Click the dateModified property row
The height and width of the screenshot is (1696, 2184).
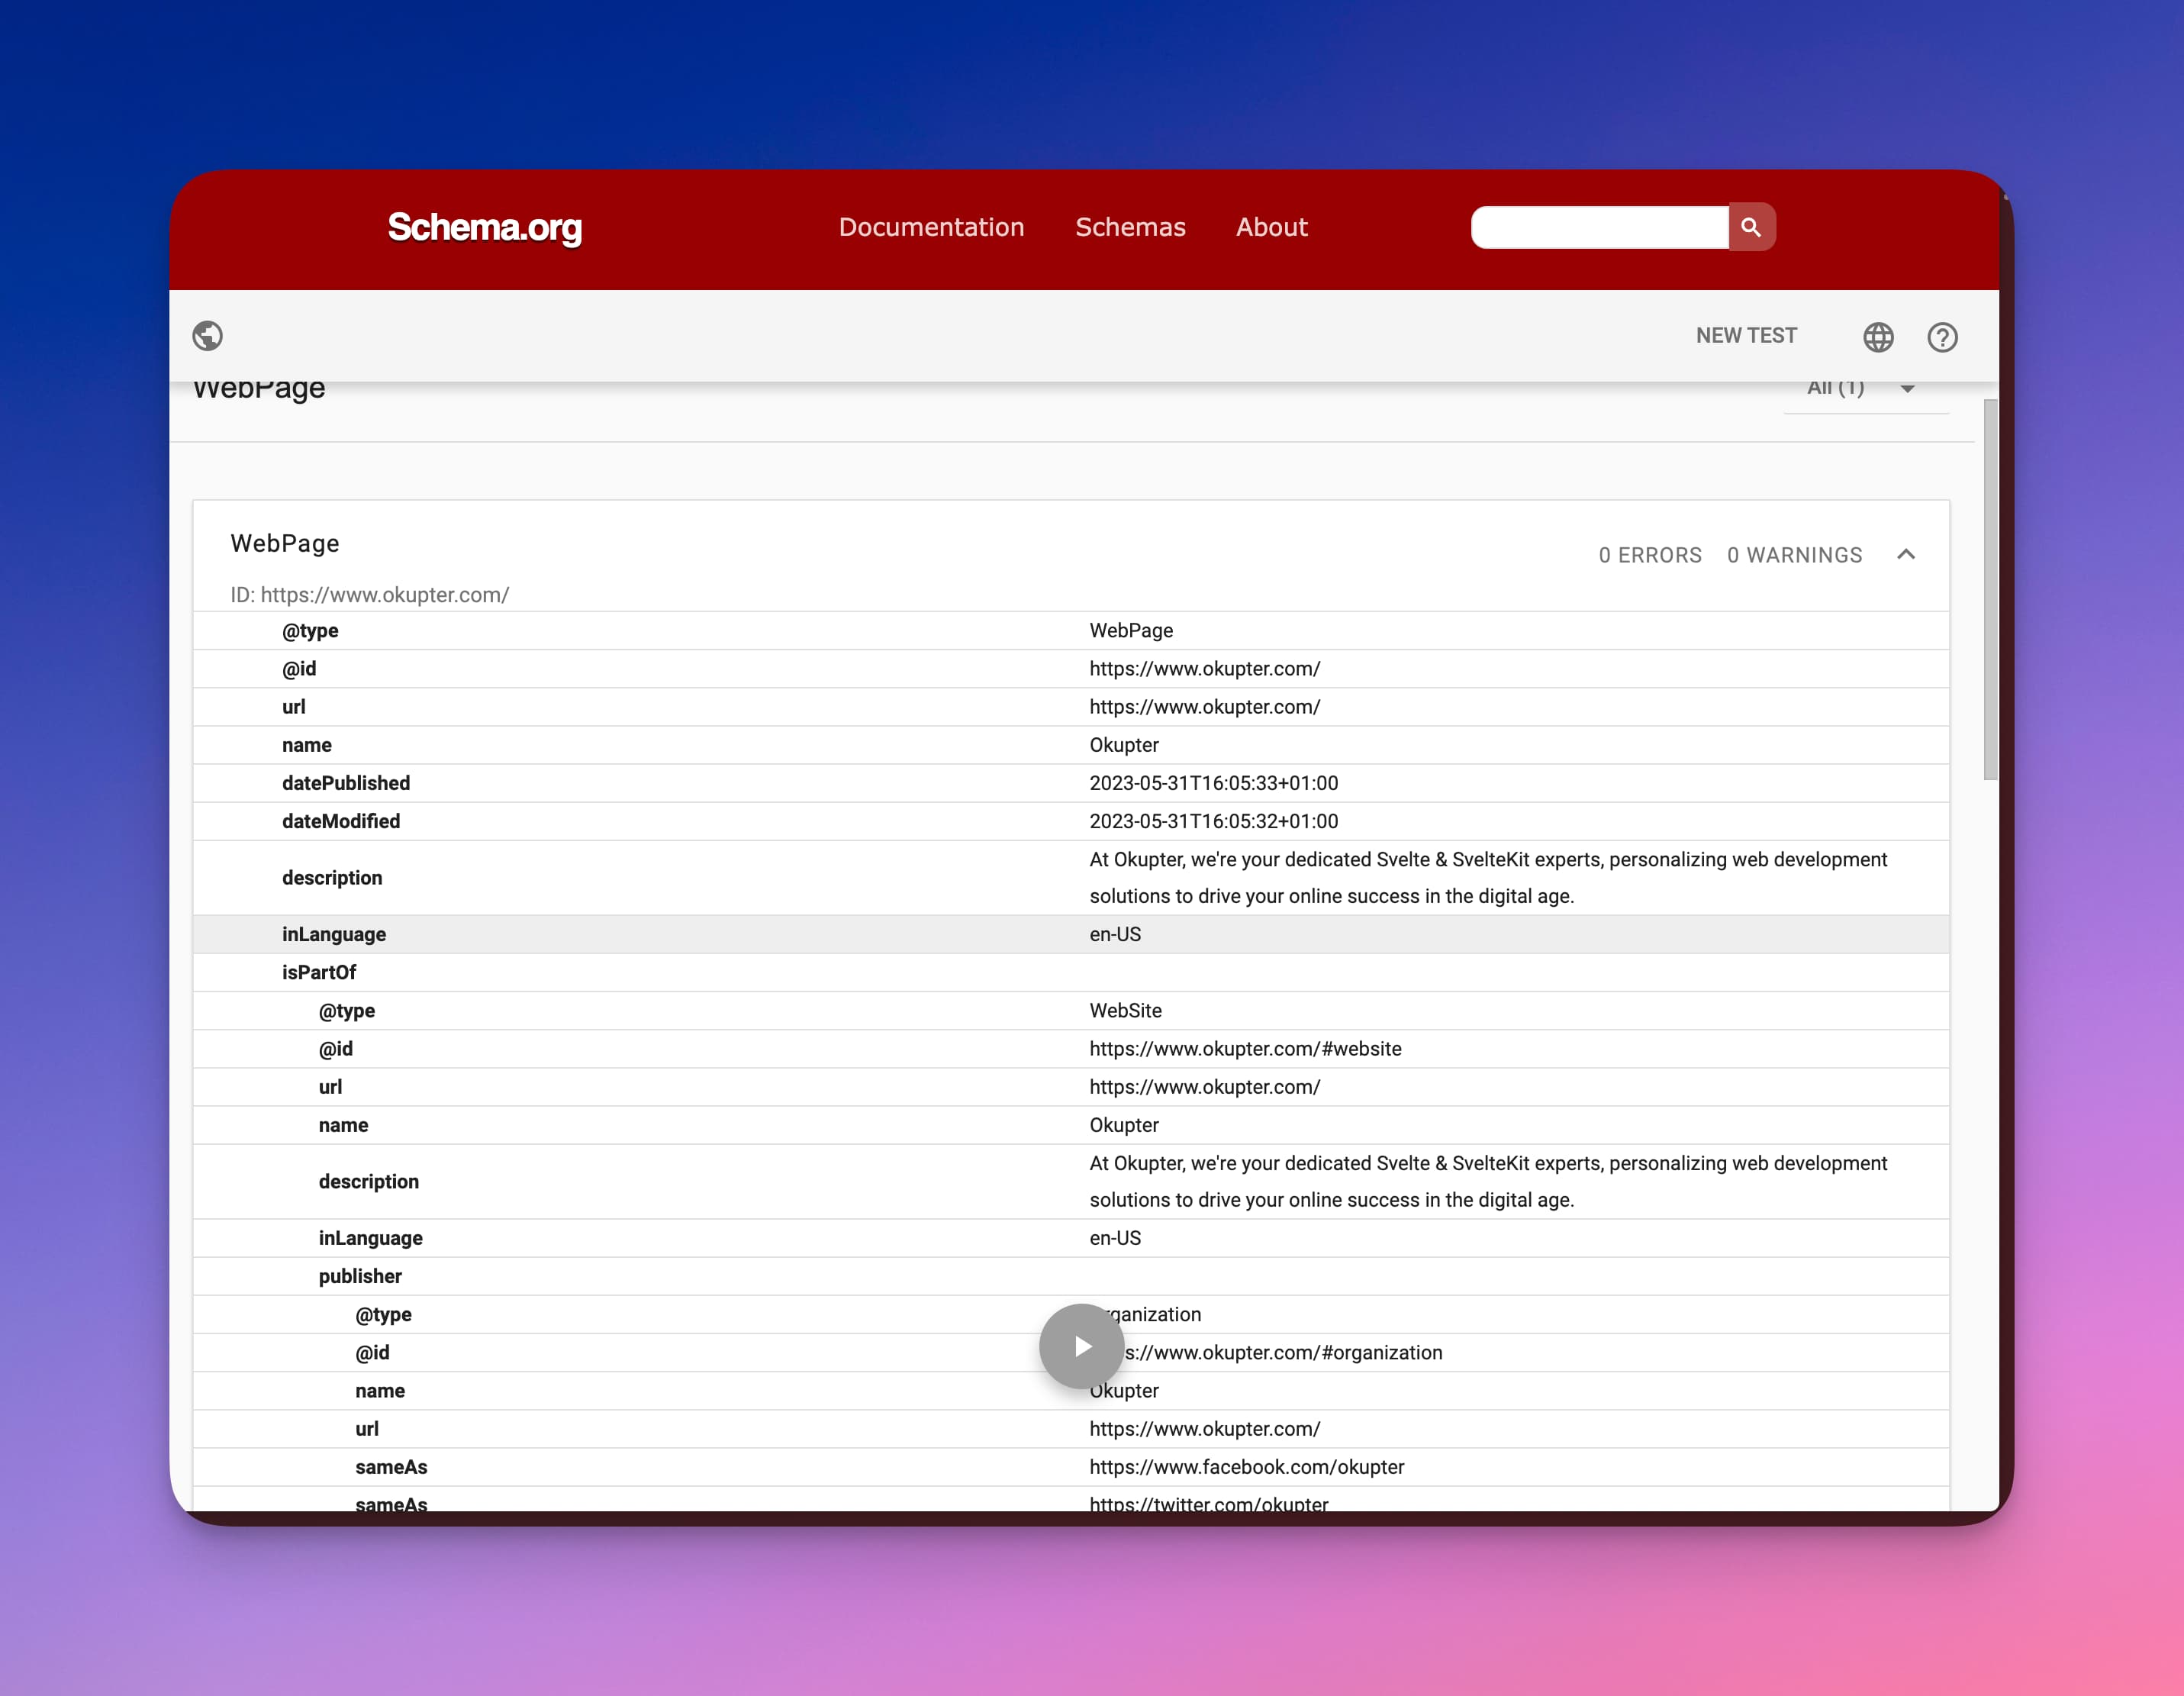click(1071, 821)
